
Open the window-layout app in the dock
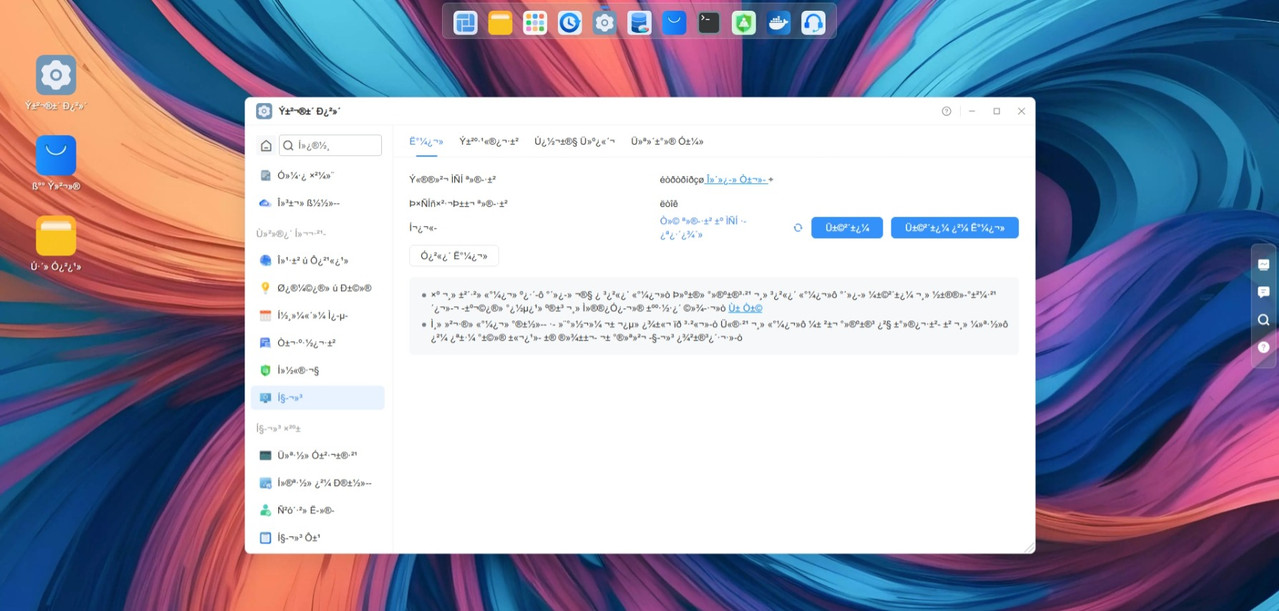[465, 22]
